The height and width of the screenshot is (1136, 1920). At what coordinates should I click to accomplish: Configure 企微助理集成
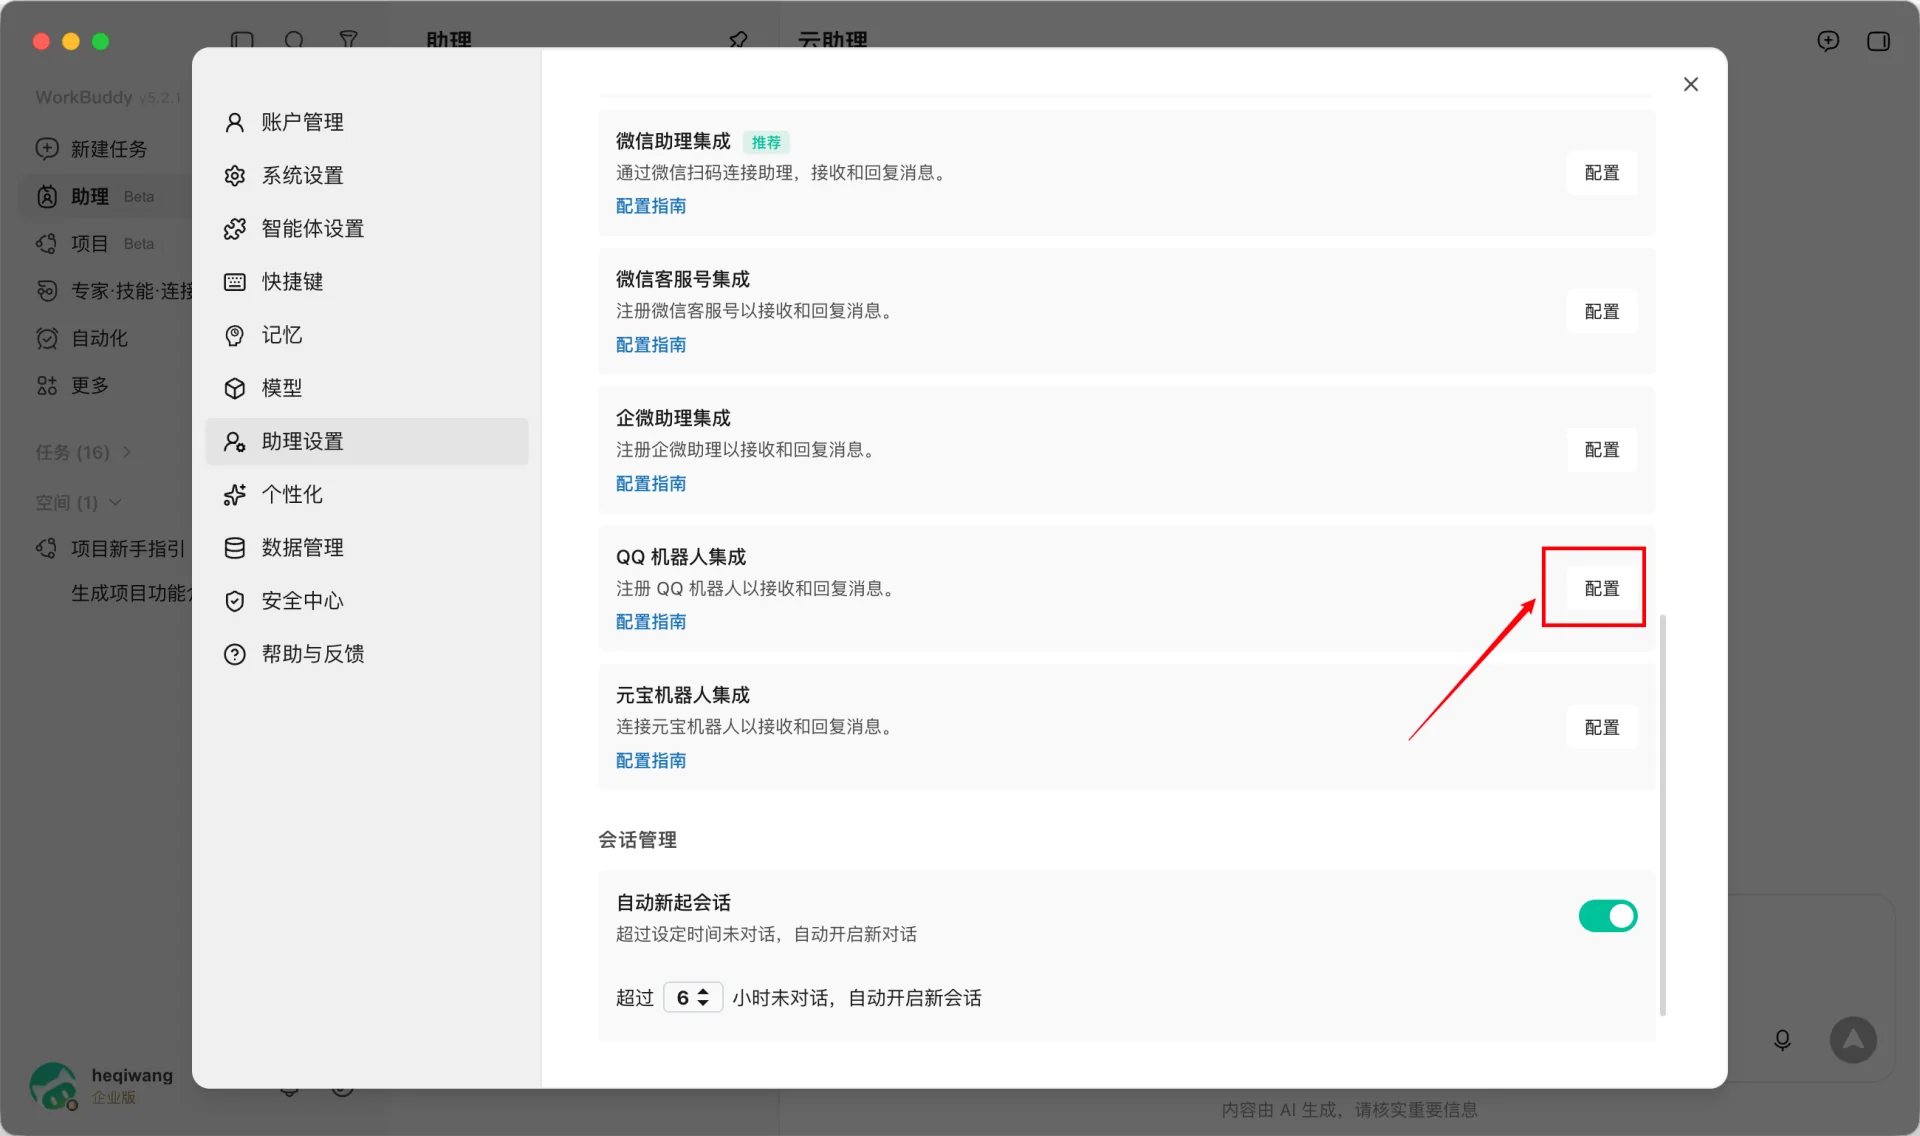[1602, 450]
